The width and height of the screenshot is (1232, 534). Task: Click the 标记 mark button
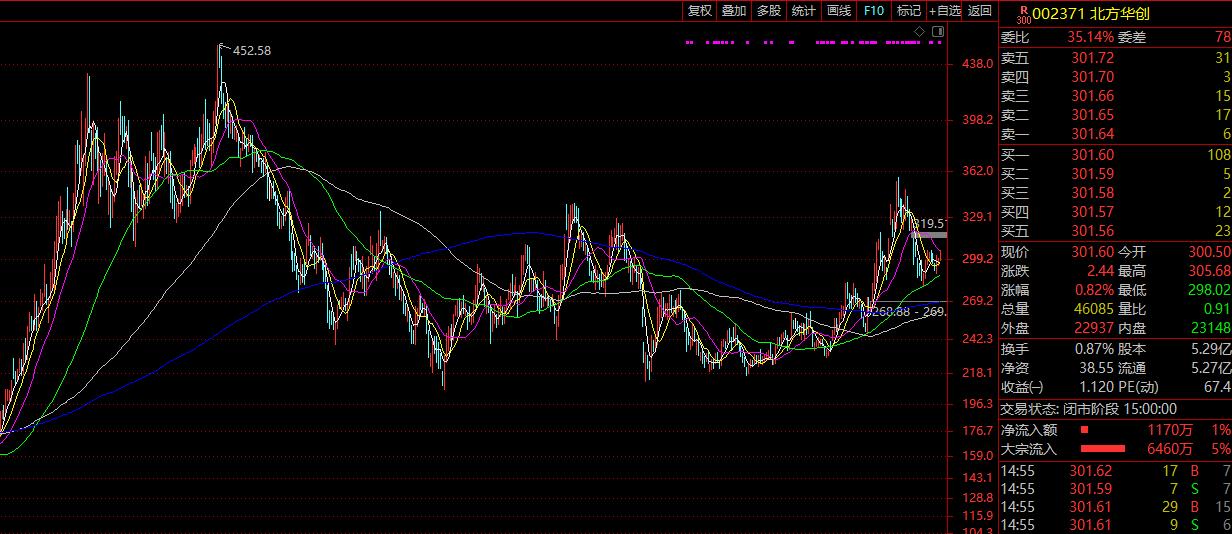908,11
